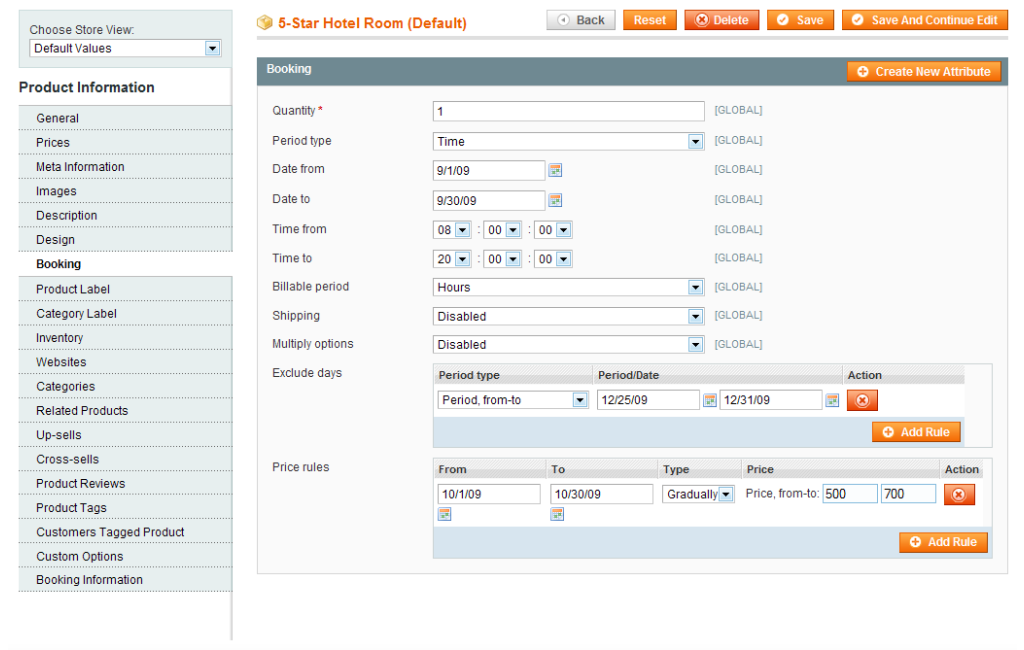Edit price rule To date 10/30/09
Viewport: 1024px width, 650px height.
(601, 494)
